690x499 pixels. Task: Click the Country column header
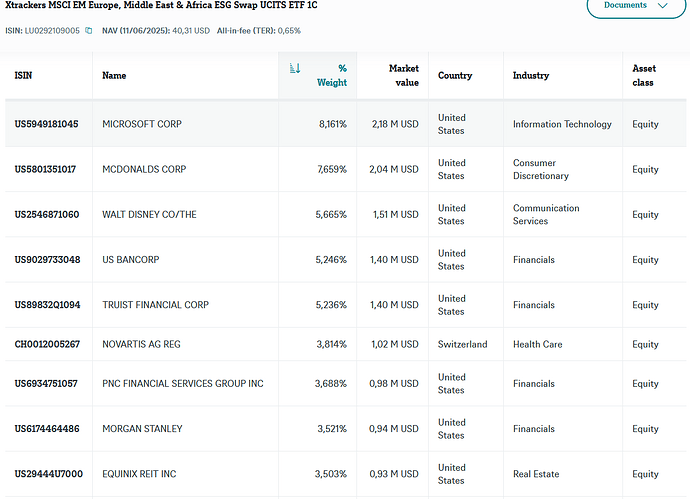[x=455, y=75]
